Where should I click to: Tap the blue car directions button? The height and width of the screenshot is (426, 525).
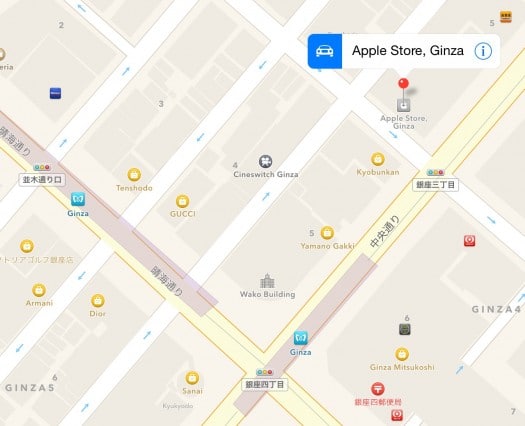(325, 51)
